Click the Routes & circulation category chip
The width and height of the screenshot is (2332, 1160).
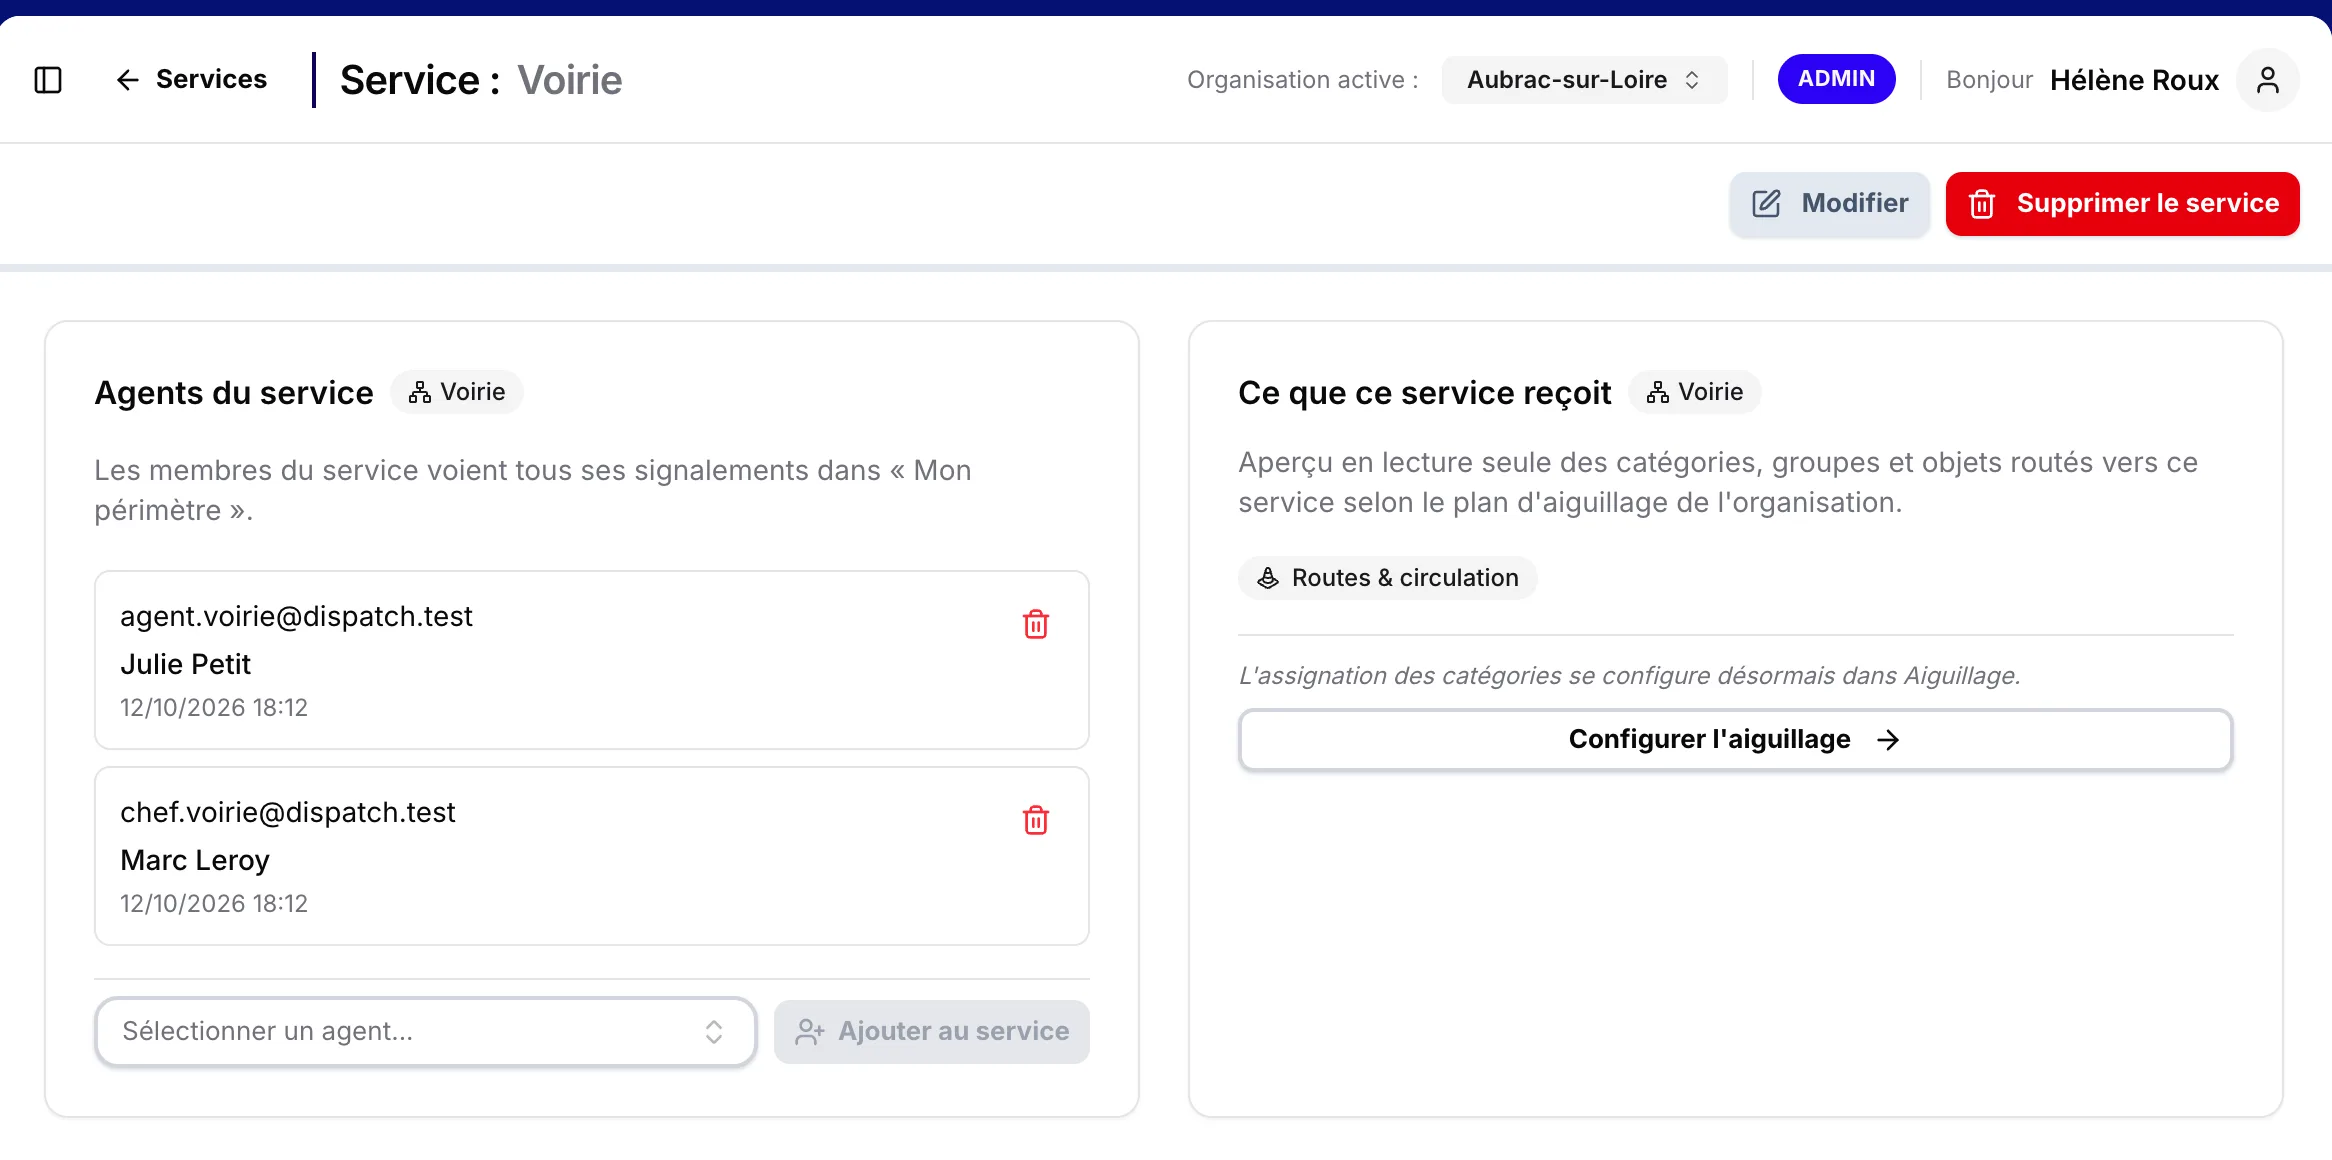tap(1387, 578)
